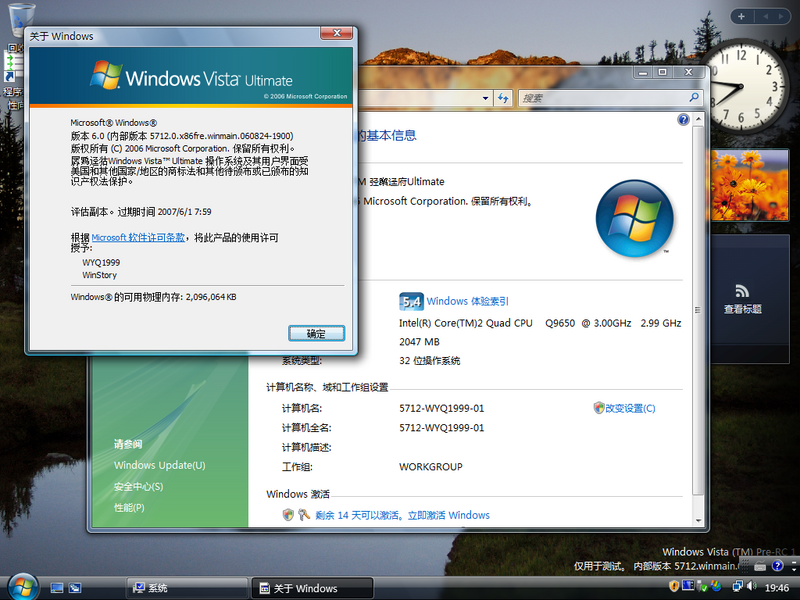This screenshot has height=600, width=800.
Task: Open Windows Update(U) link
Action: coord(160,465)
